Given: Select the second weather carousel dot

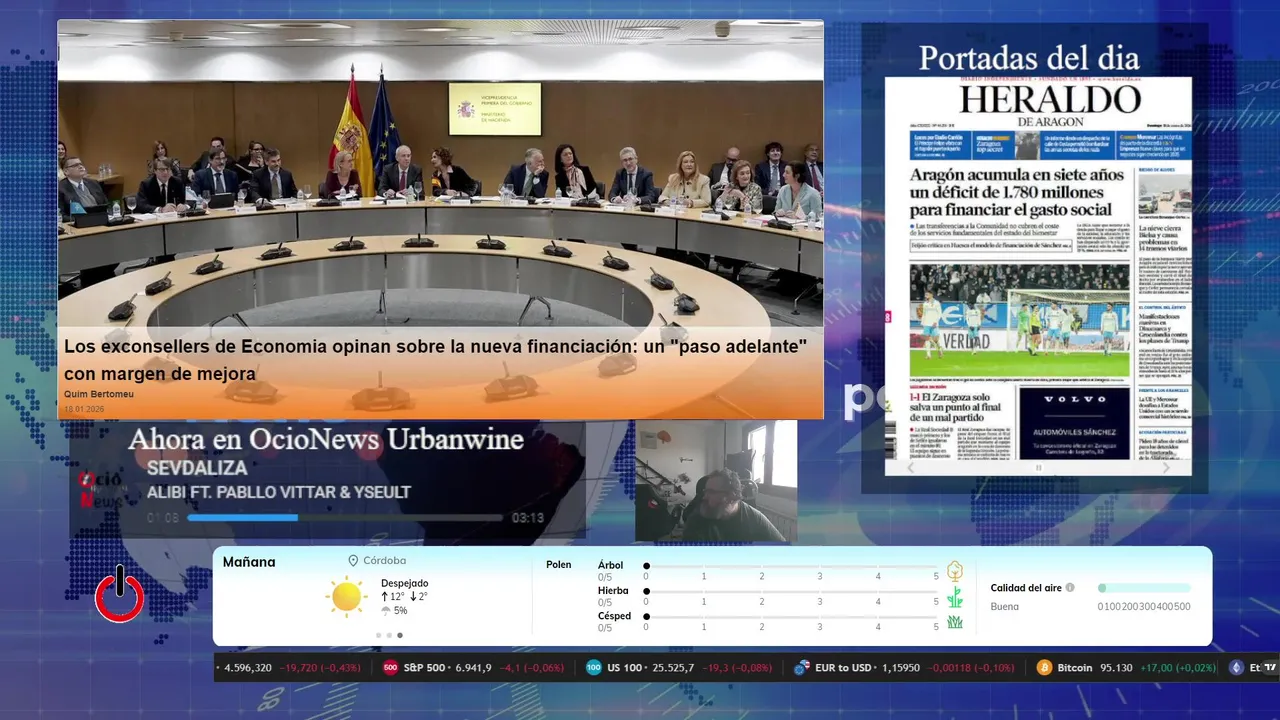Looking at the screenshot, I should pos(389,635).
